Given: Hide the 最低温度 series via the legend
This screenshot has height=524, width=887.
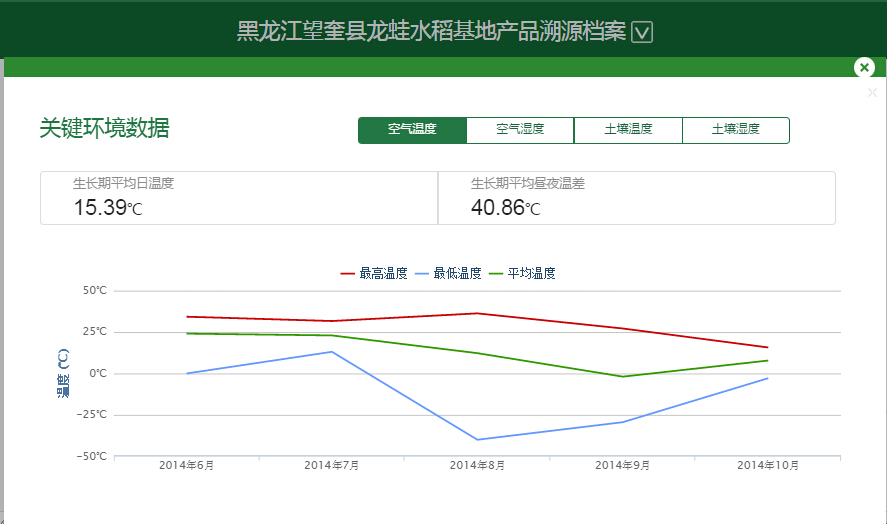Looking at the screenshot, I should [457, 273].
